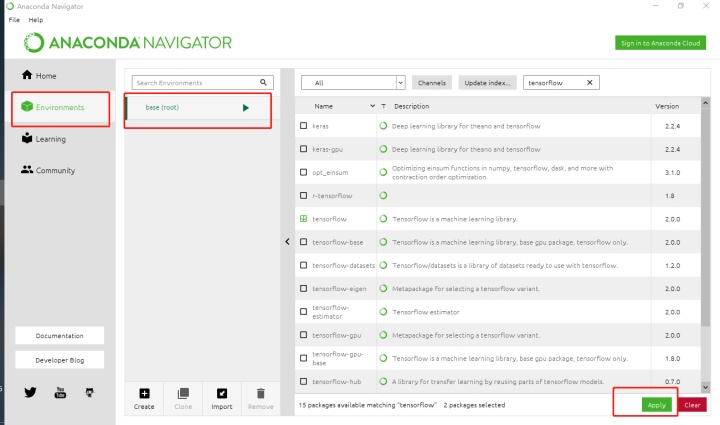
Task: Check the keras-gpu package checkbox
Action: [x=304, y=149]
